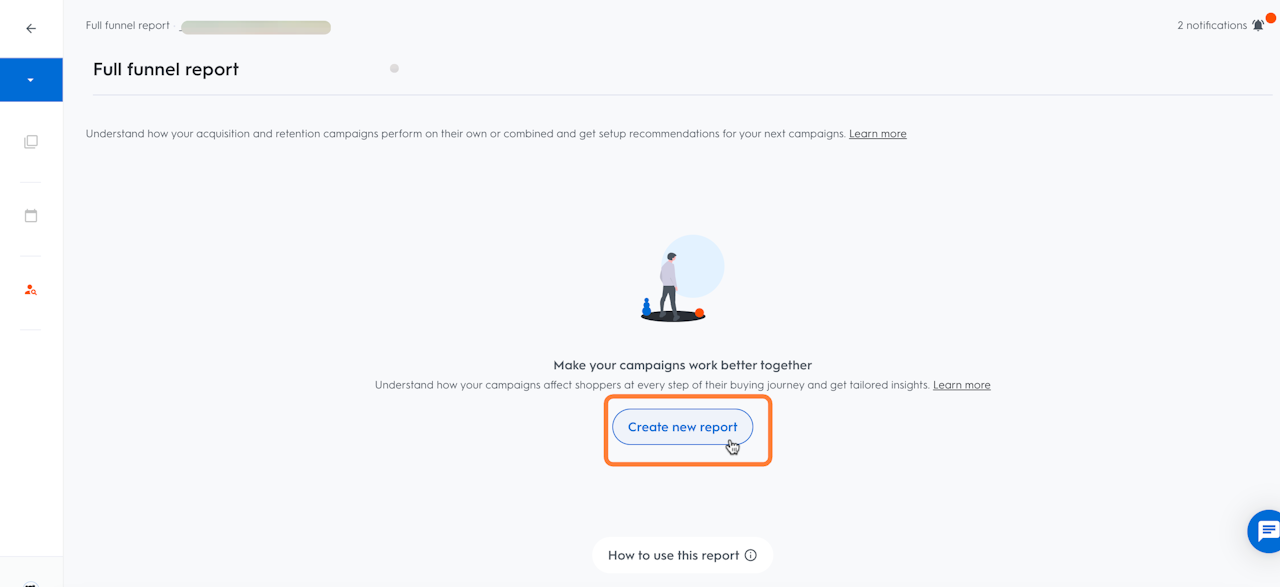
Task: Select the blurred account name in breadcrumb
Action: pos(256,28)
